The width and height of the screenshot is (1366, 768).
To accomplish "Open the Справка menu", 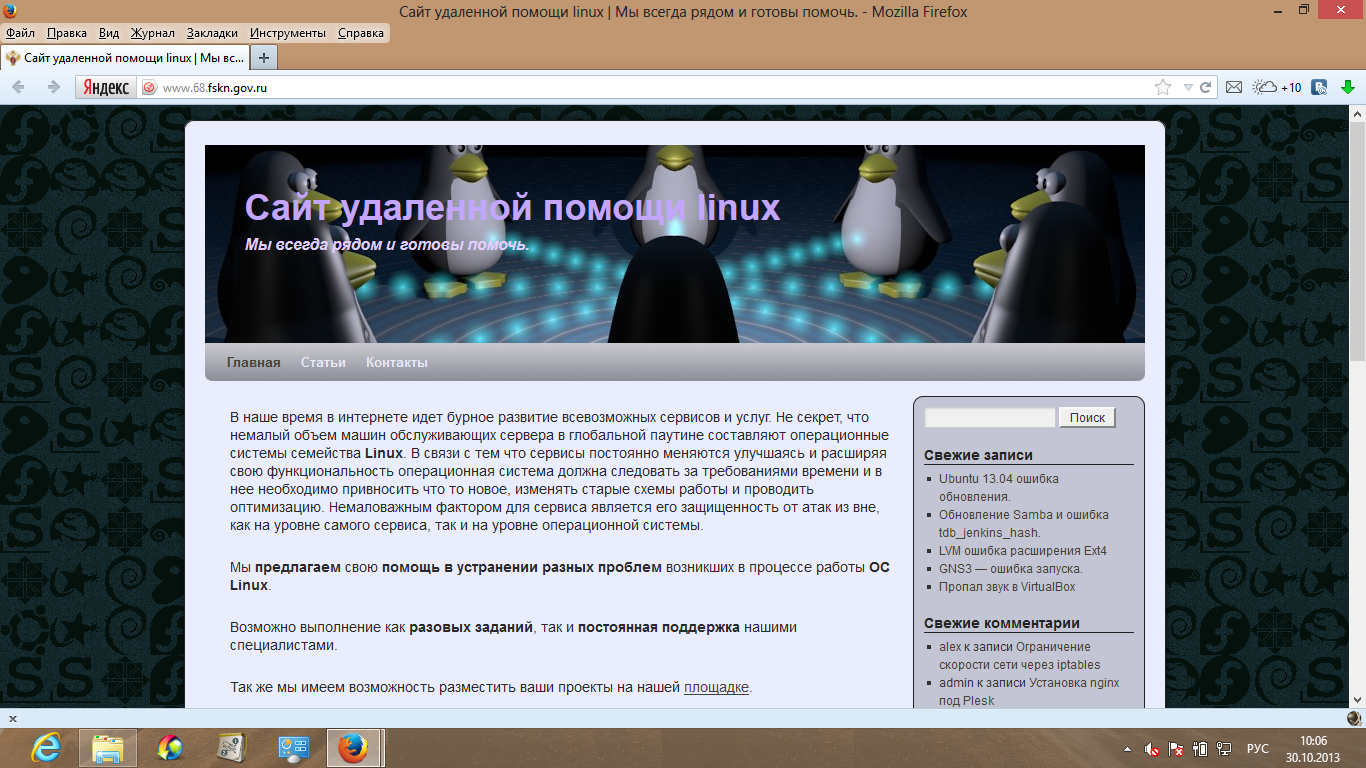I will tap(361, 32).
